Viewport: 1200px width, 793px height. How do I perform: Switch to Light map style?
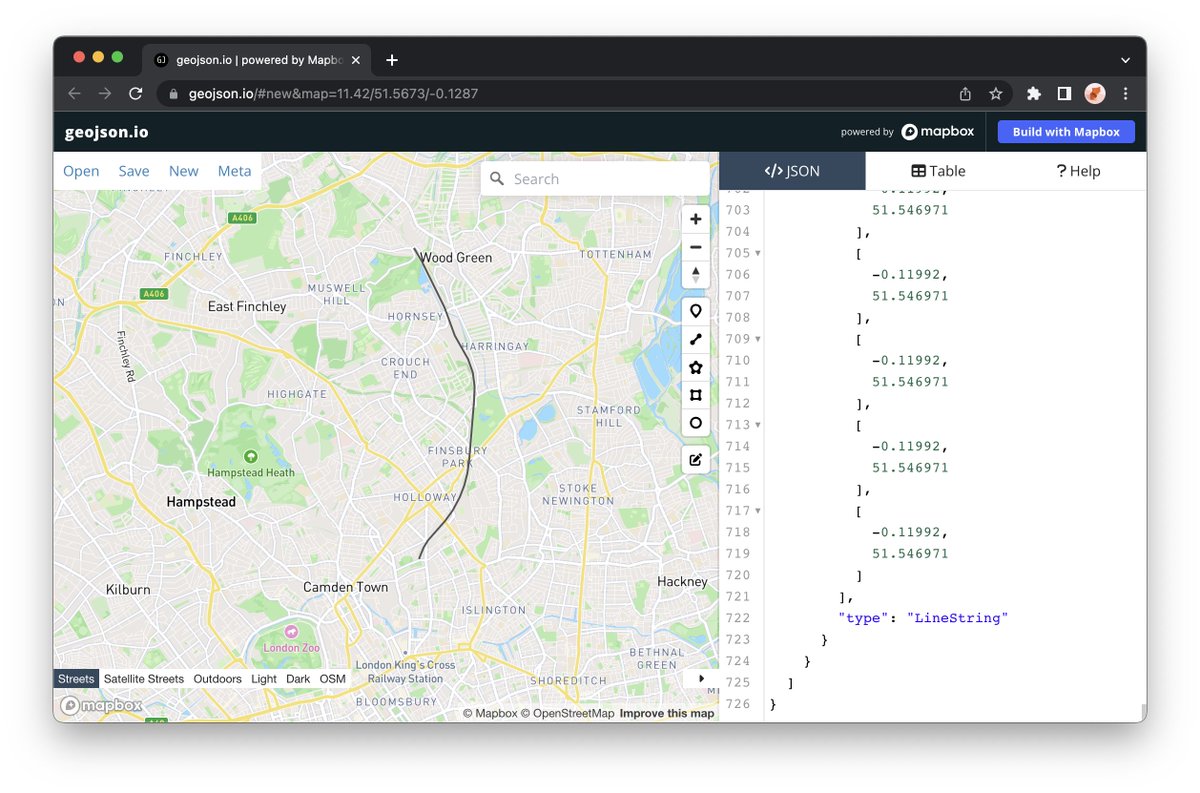(x=264, y=679)
